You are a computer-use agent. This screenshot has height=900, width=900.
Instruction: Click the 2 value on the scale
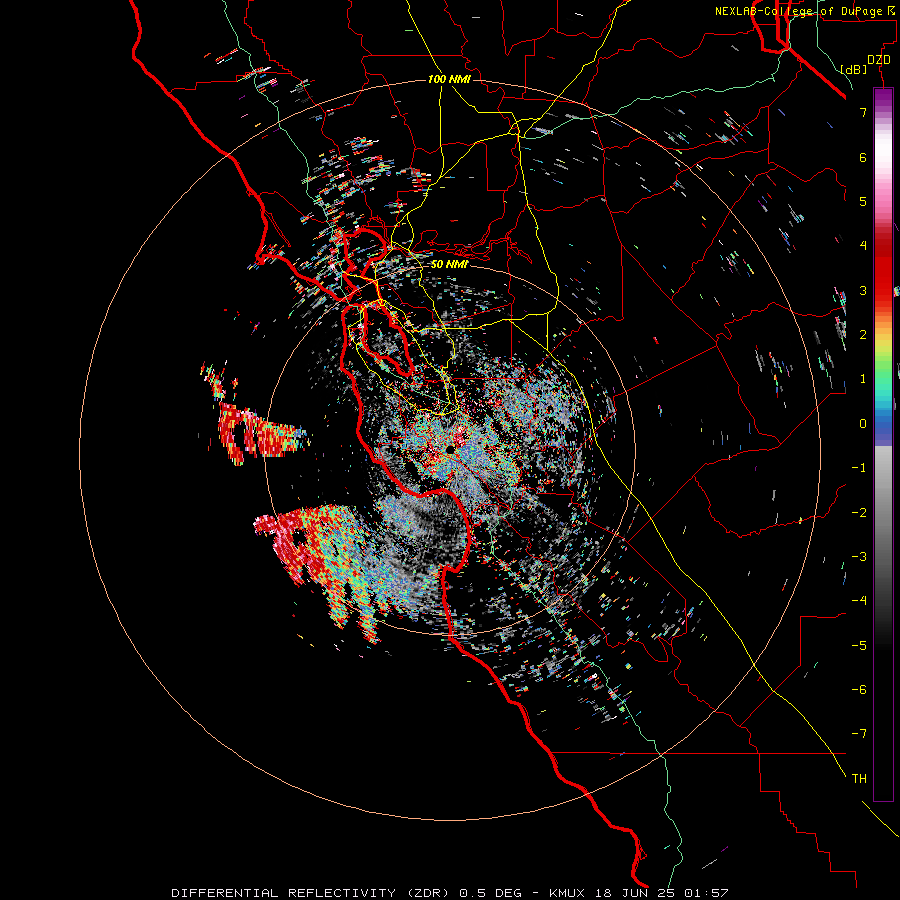tap(863, 335)
